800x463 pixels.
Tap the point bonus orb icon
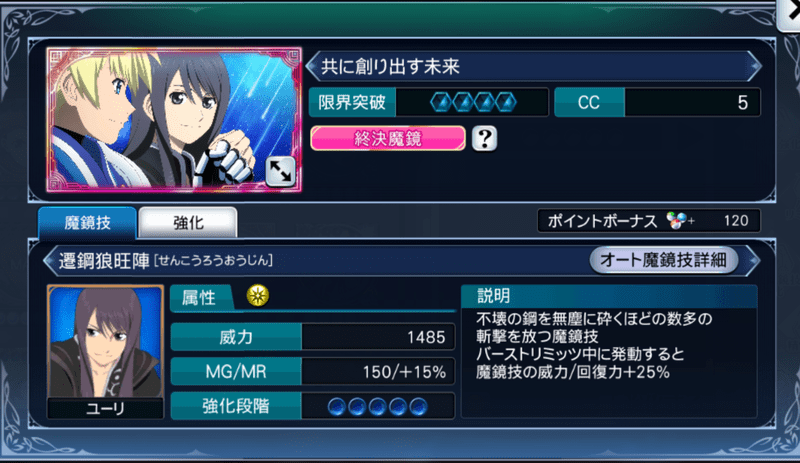point(677,221)
